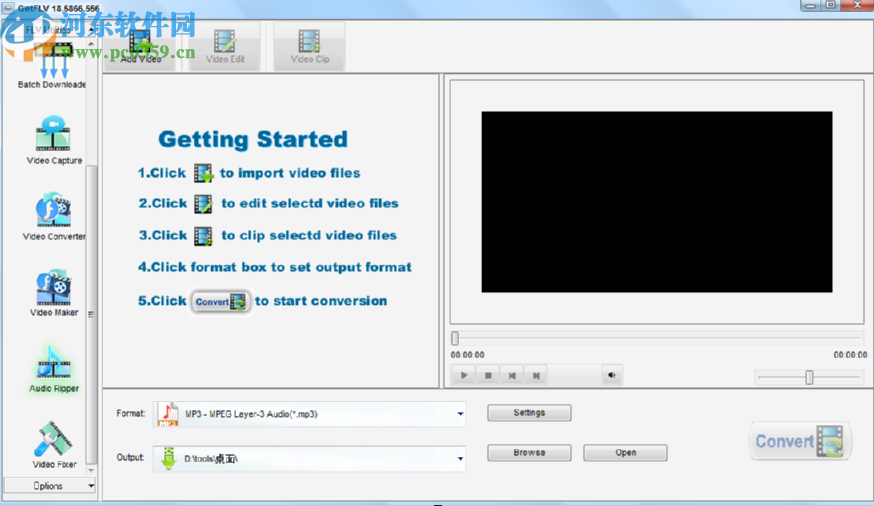Click the clip video icon in step 3

point(203,236)
